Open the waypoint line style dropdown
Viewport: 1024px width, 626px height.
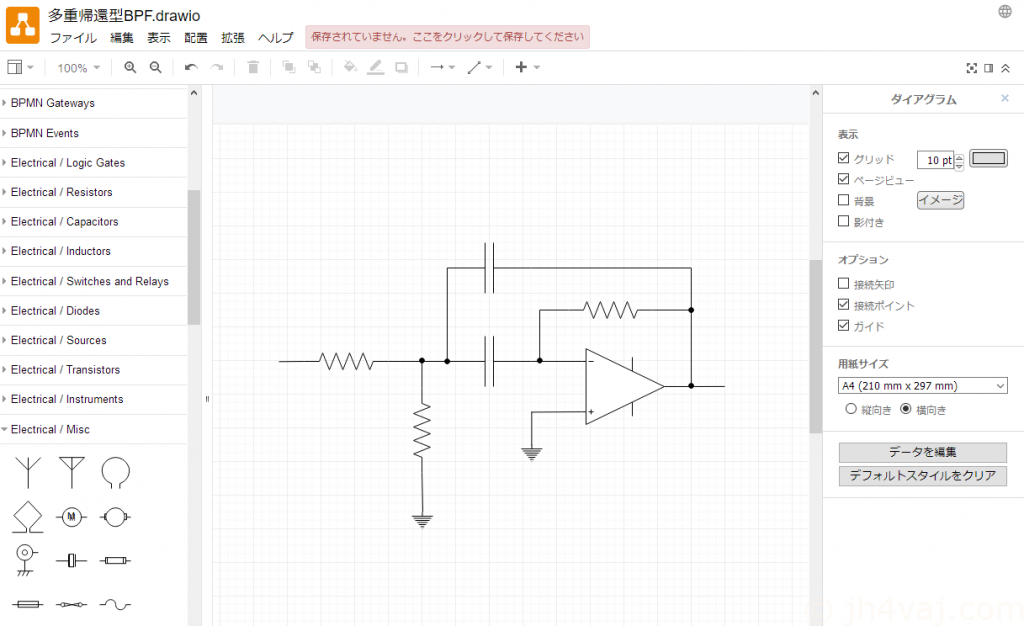click(x=479, y=67)
